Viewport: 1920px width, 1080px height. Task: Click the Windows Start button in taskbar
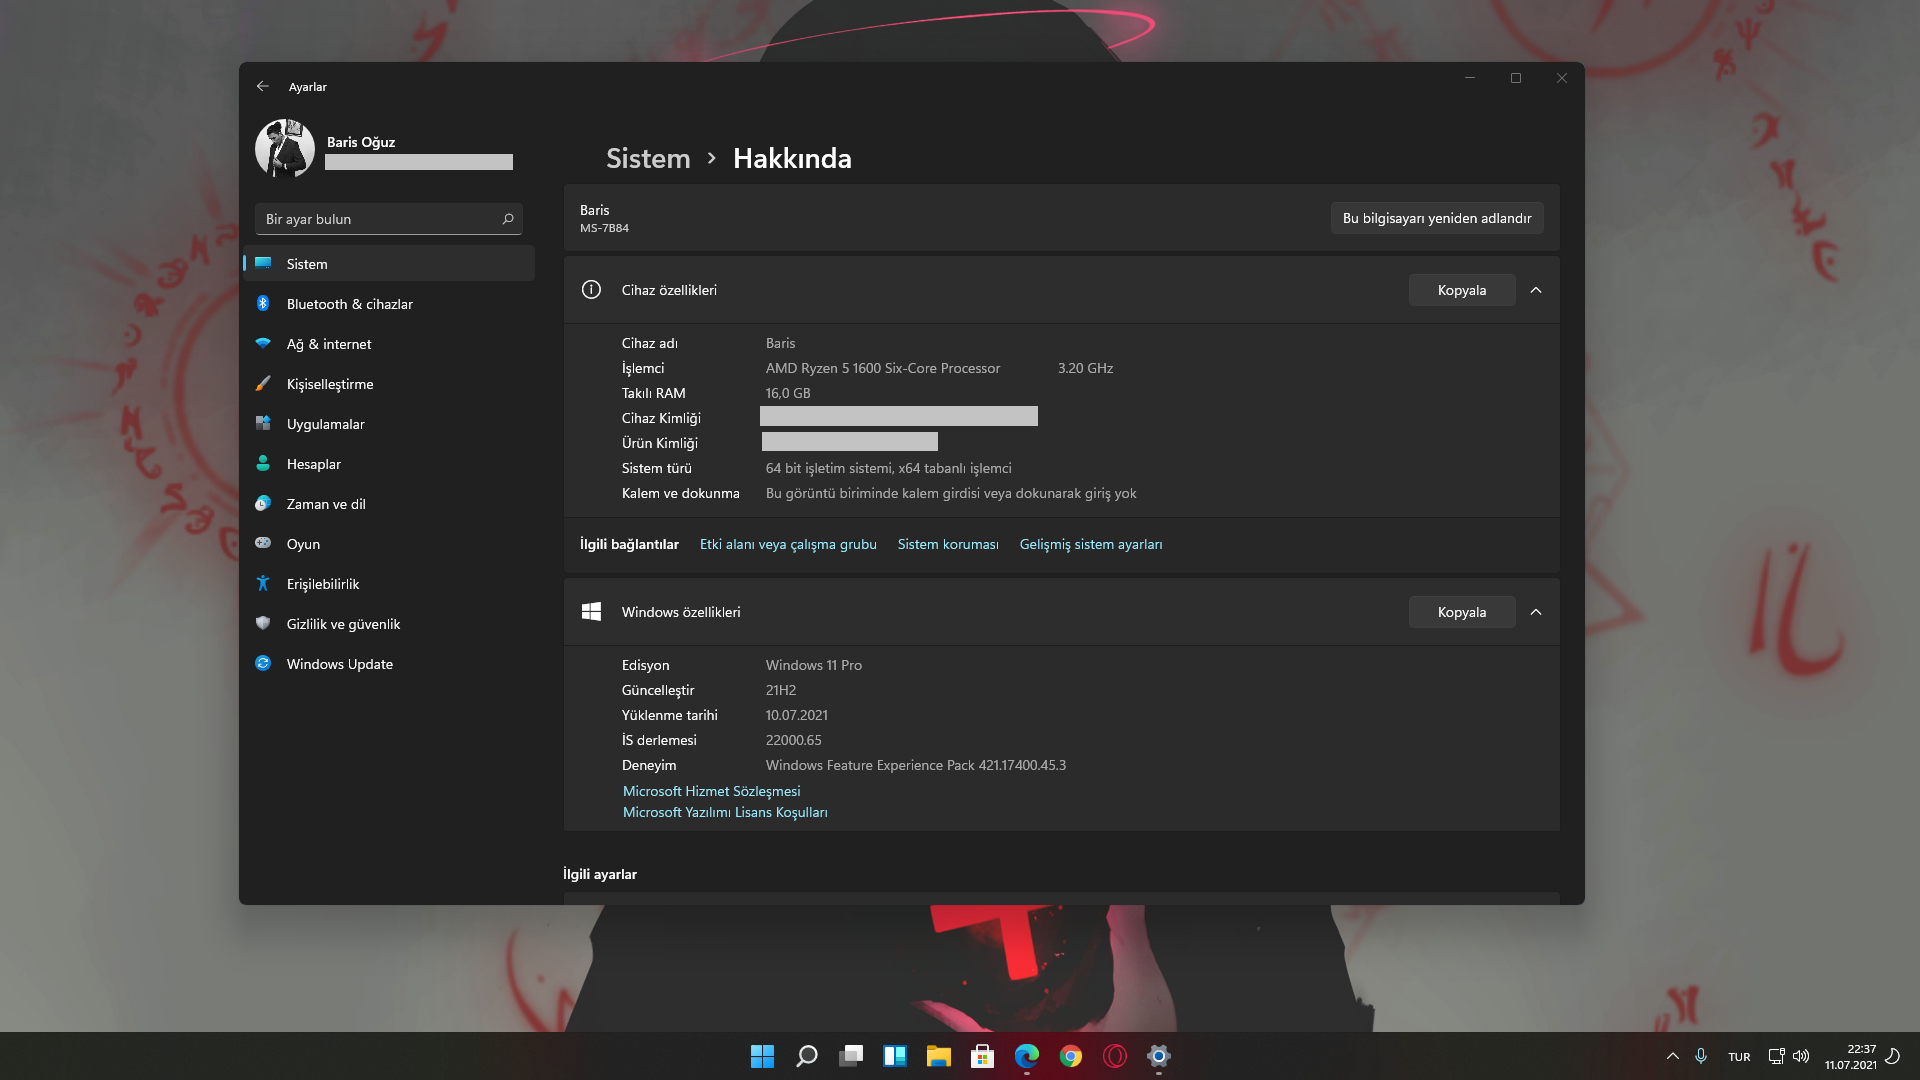[762, 1056]
